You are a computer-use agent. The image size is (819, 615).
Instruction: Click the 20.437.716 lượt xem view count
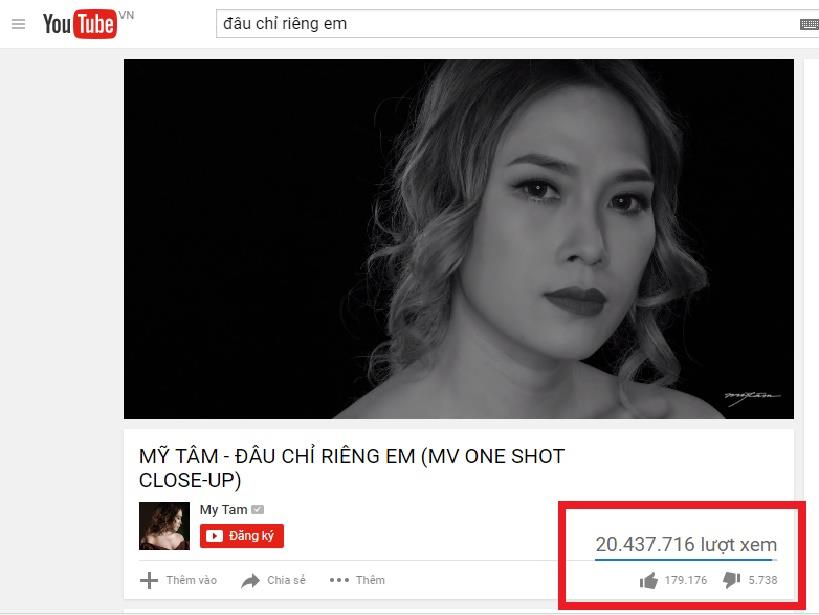(686, 544)
